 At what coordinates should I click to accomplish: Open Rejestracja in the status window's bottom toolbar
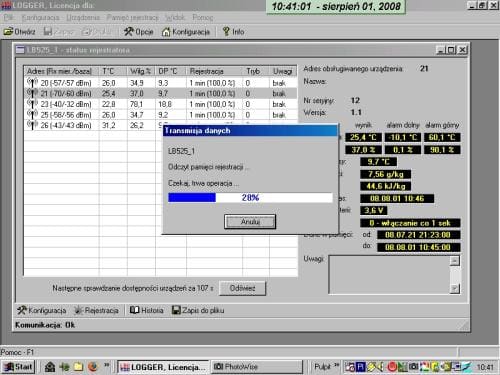click(x=96, y=310)
